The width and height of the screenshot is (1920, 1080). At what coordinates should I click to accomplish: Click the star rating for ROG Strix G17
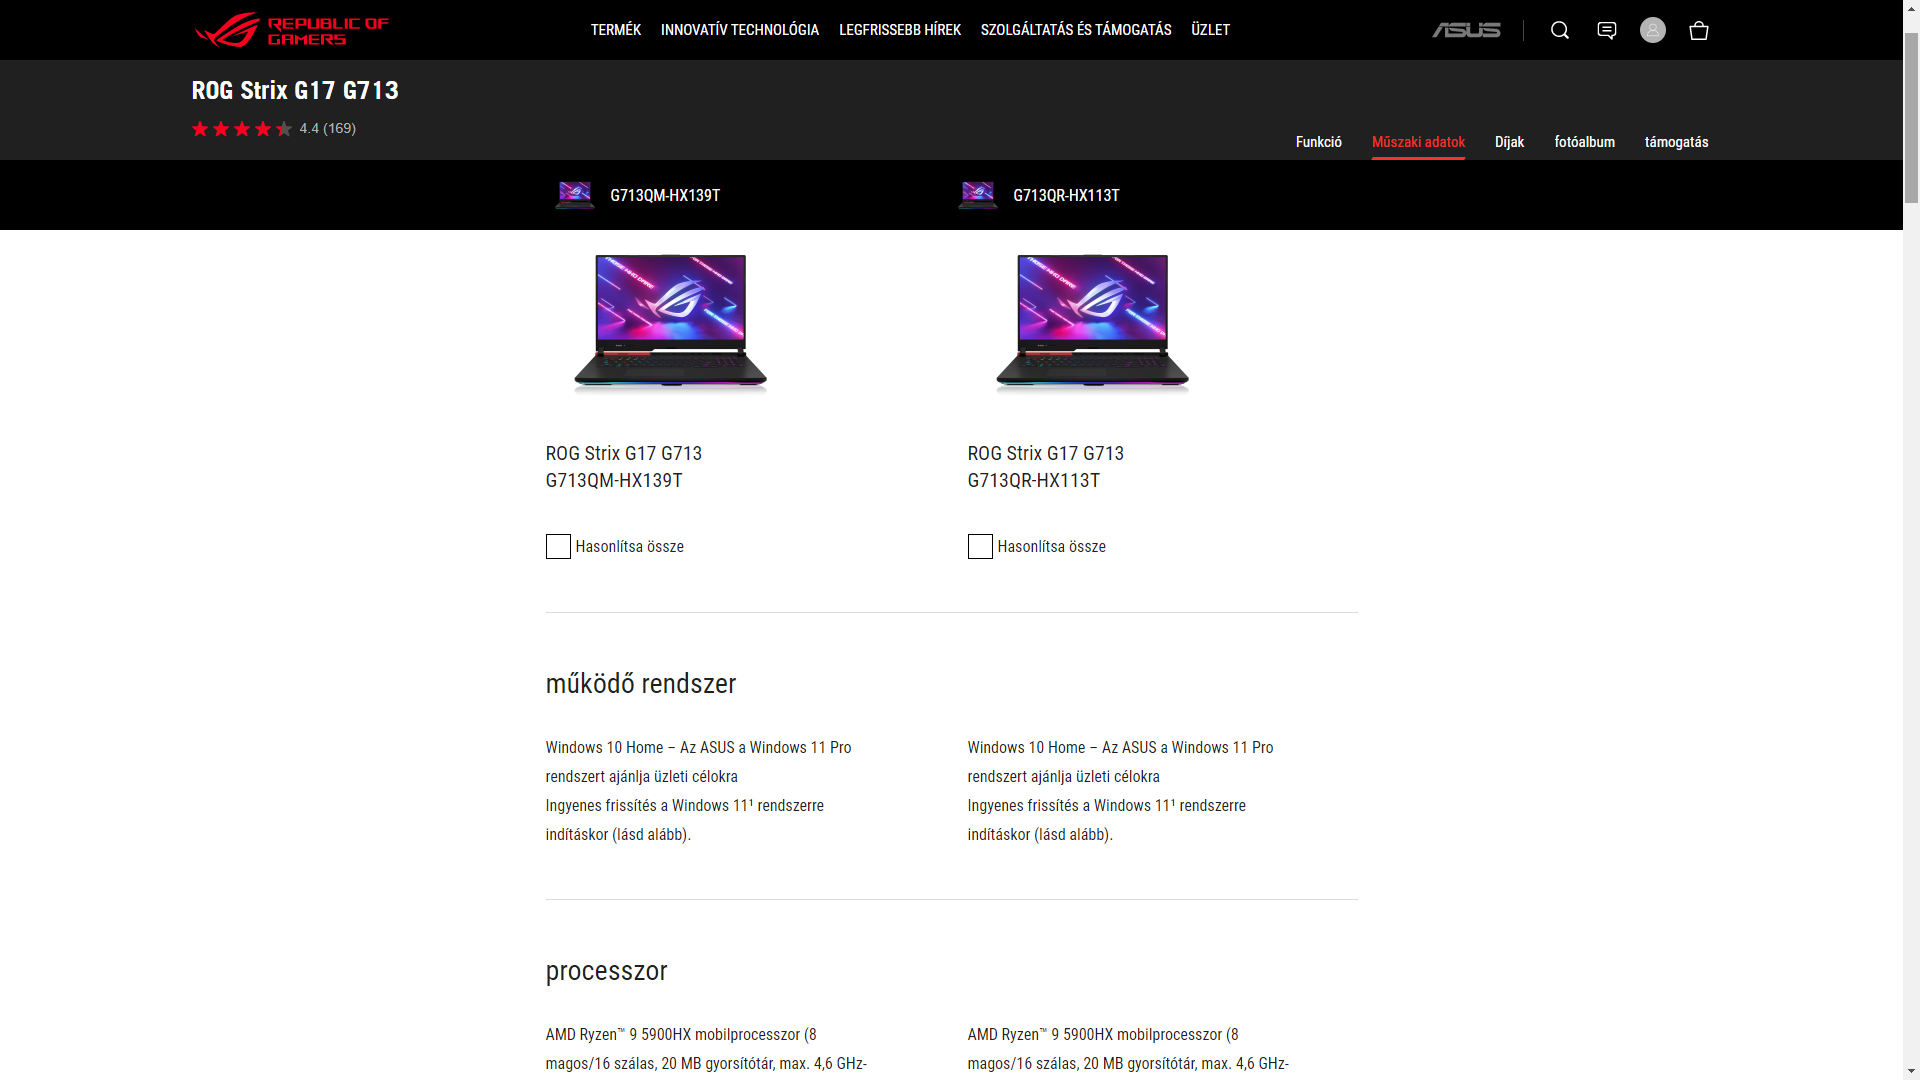click(242, 128)
